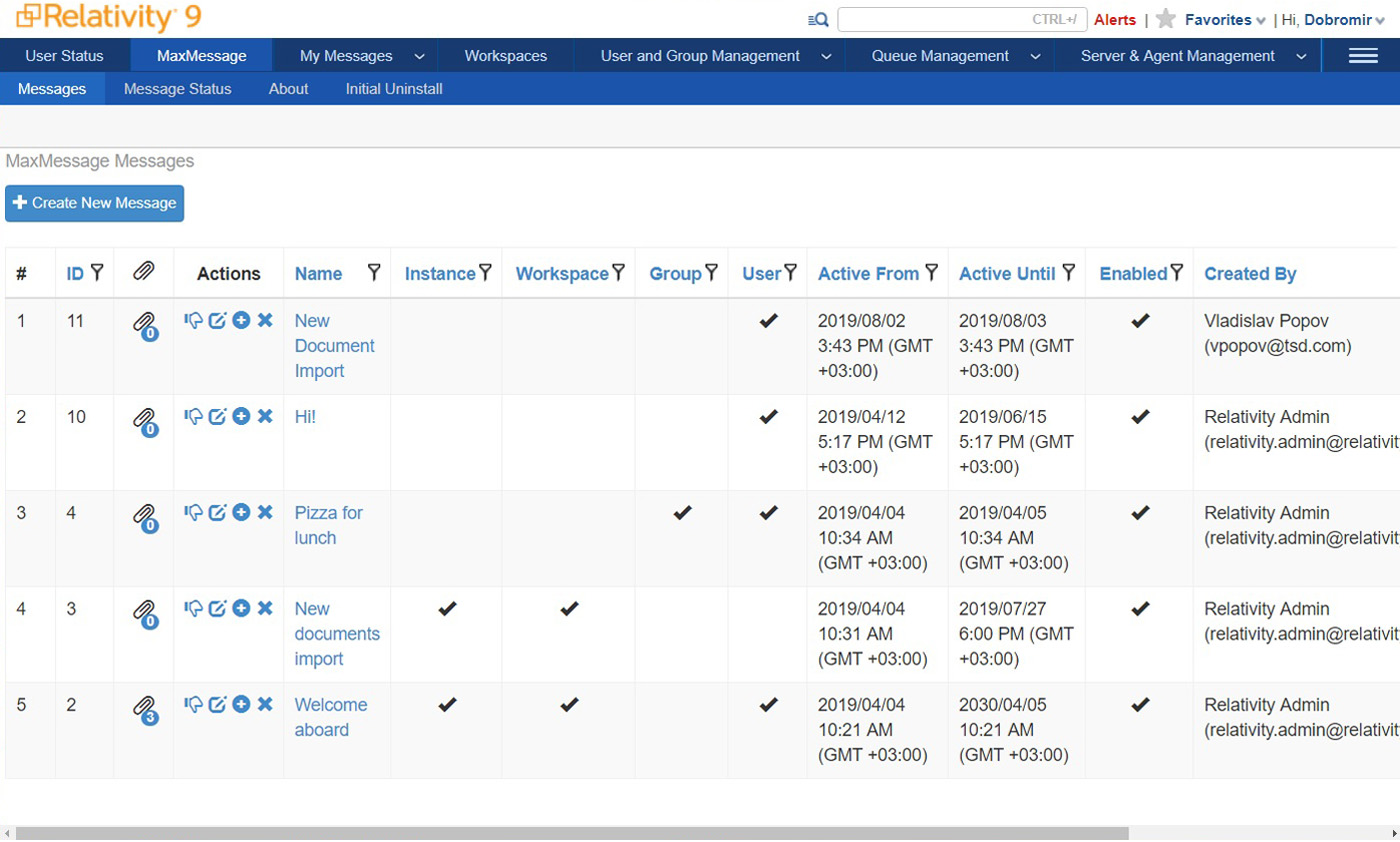The image size is (1400, 842).
Task: Open the Instance column filter
Action: tap(485, 273)
